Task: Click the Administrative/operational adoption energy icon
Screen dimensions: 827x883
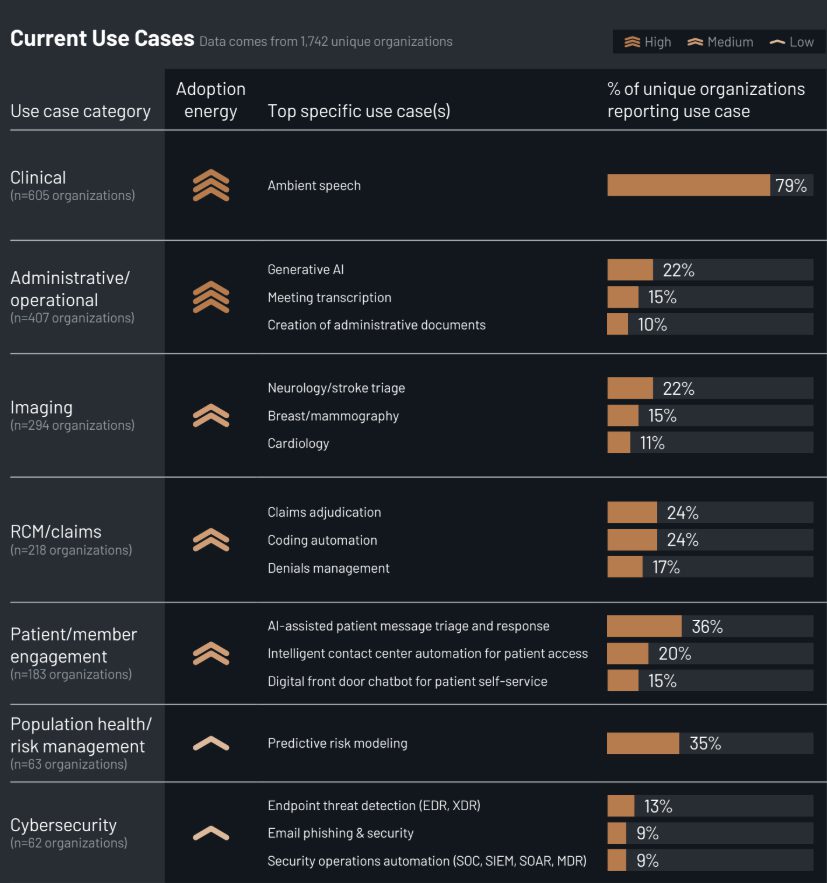Action: 211,297
